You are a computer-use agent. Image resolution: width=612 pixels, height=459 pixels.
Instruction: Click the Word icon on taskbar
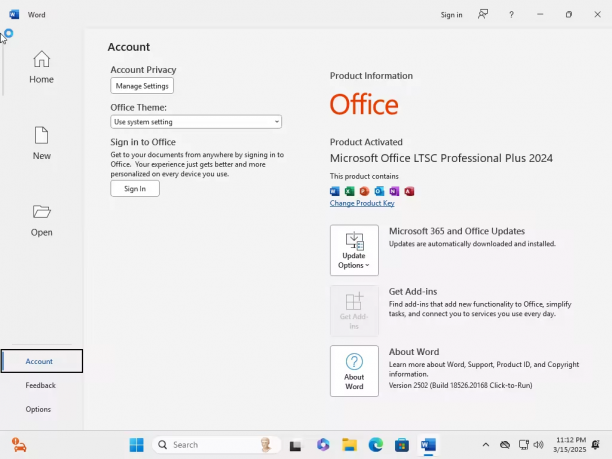point(428,445)
